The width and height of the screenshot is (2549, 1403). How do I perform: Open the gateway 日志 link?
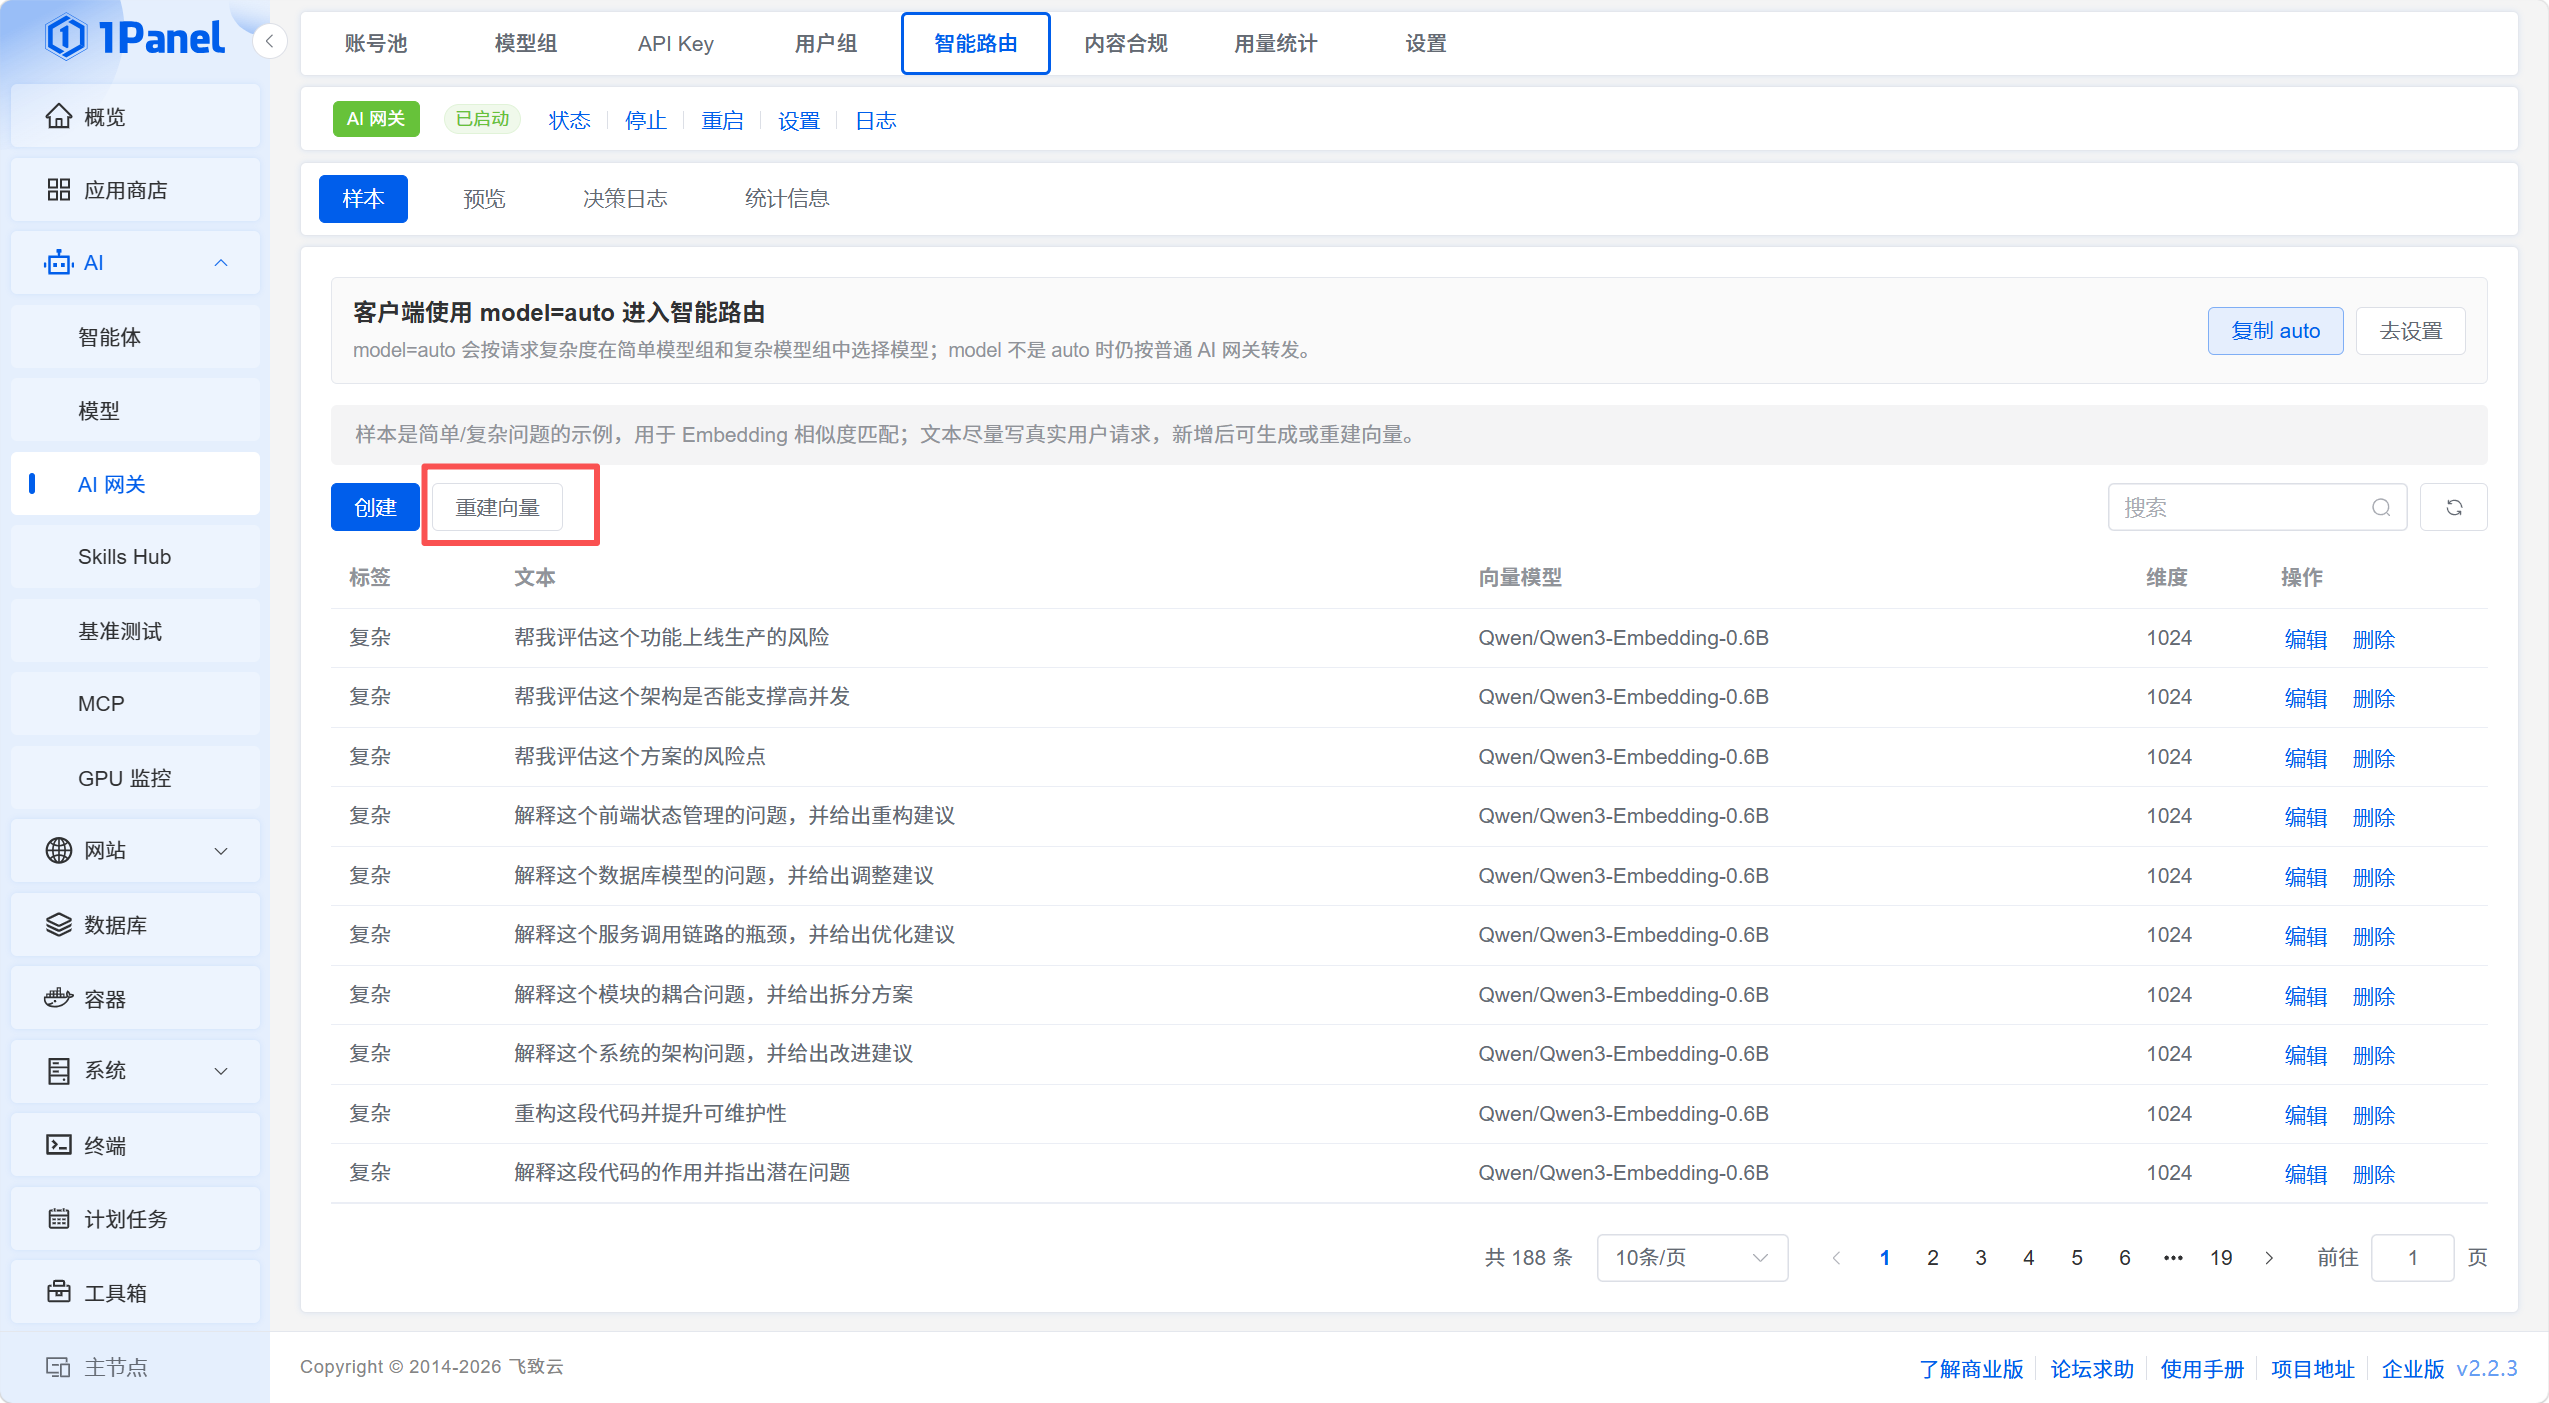876,121
